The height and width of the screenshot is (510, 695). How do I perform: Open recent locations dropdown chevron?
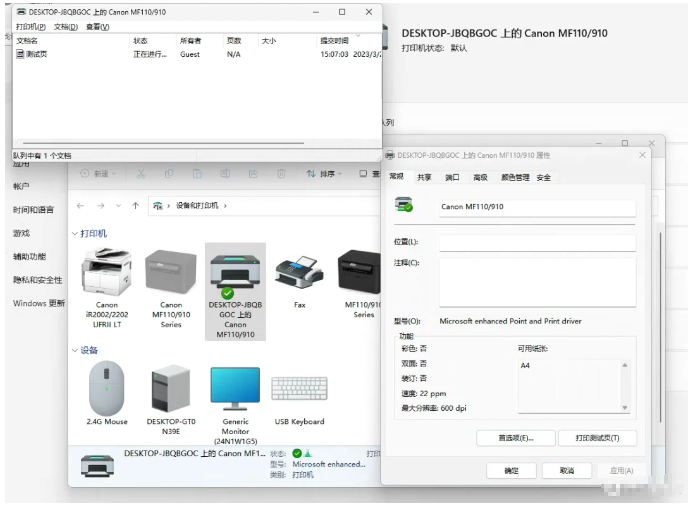click(x=118, y=206)
